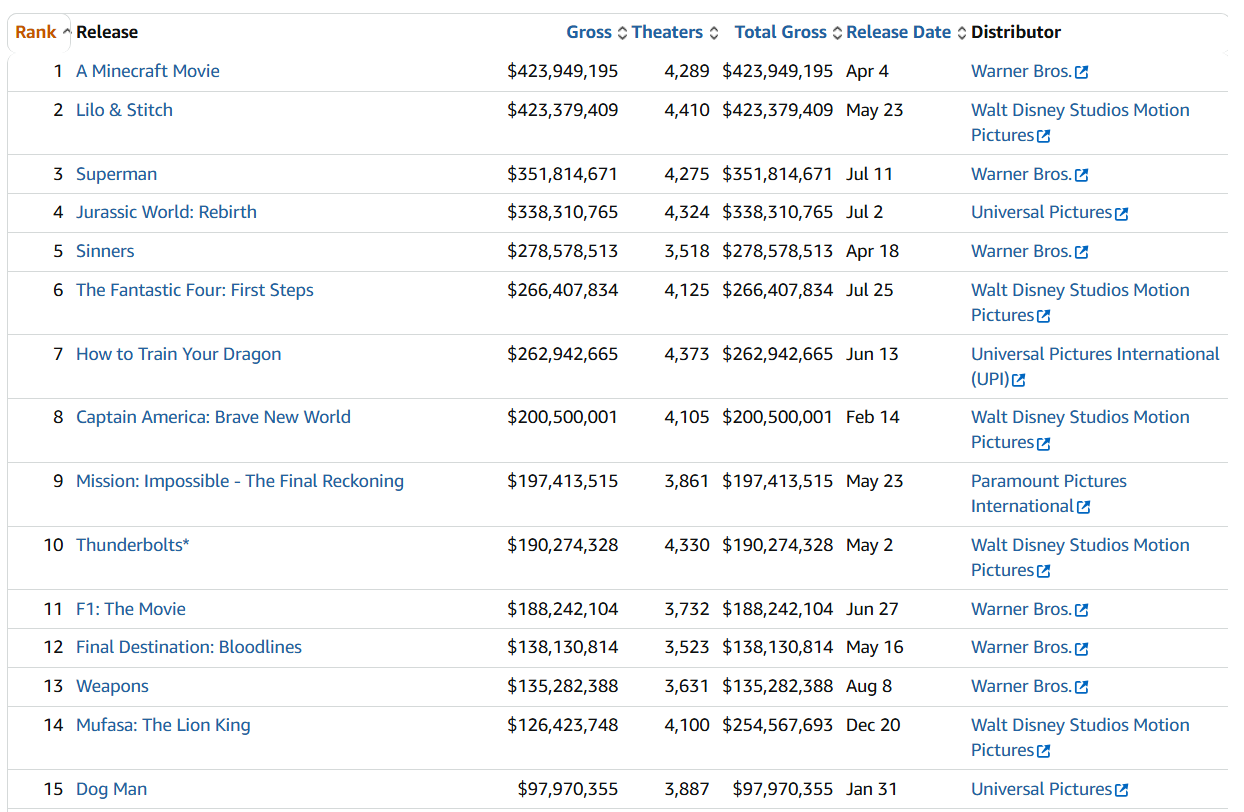Screen dimensions: 1244x812
Task: Click external link icon in Sinners distributor cell
Action: tap(1081, 252)
